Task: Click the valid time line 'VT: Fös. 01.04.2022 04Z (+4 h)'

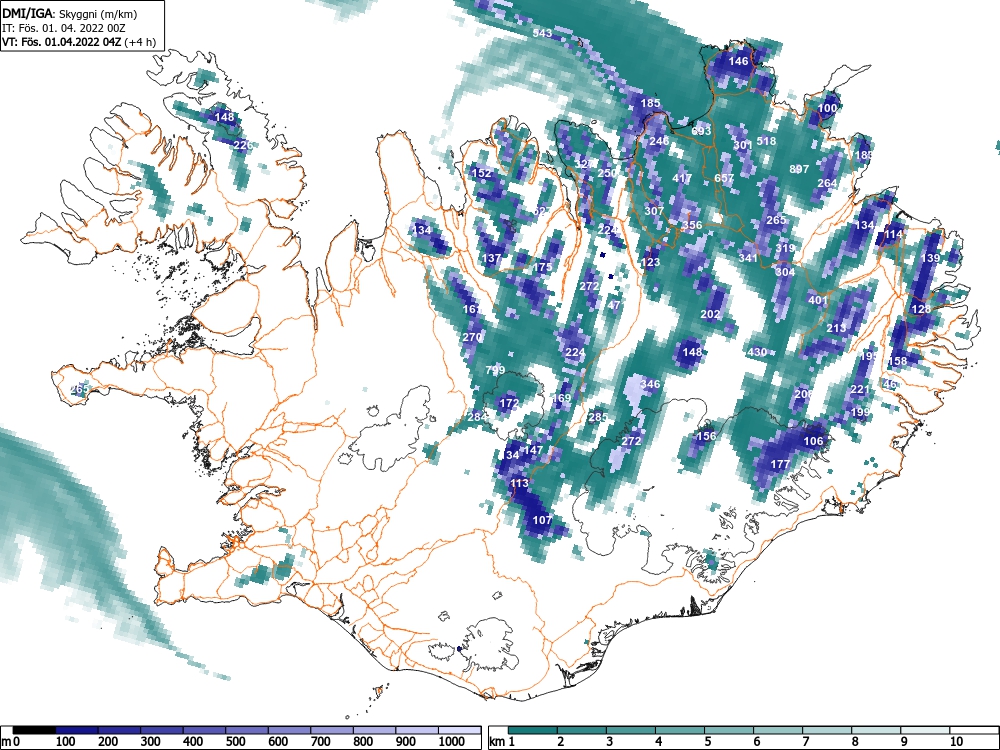Action: point(79,42)
